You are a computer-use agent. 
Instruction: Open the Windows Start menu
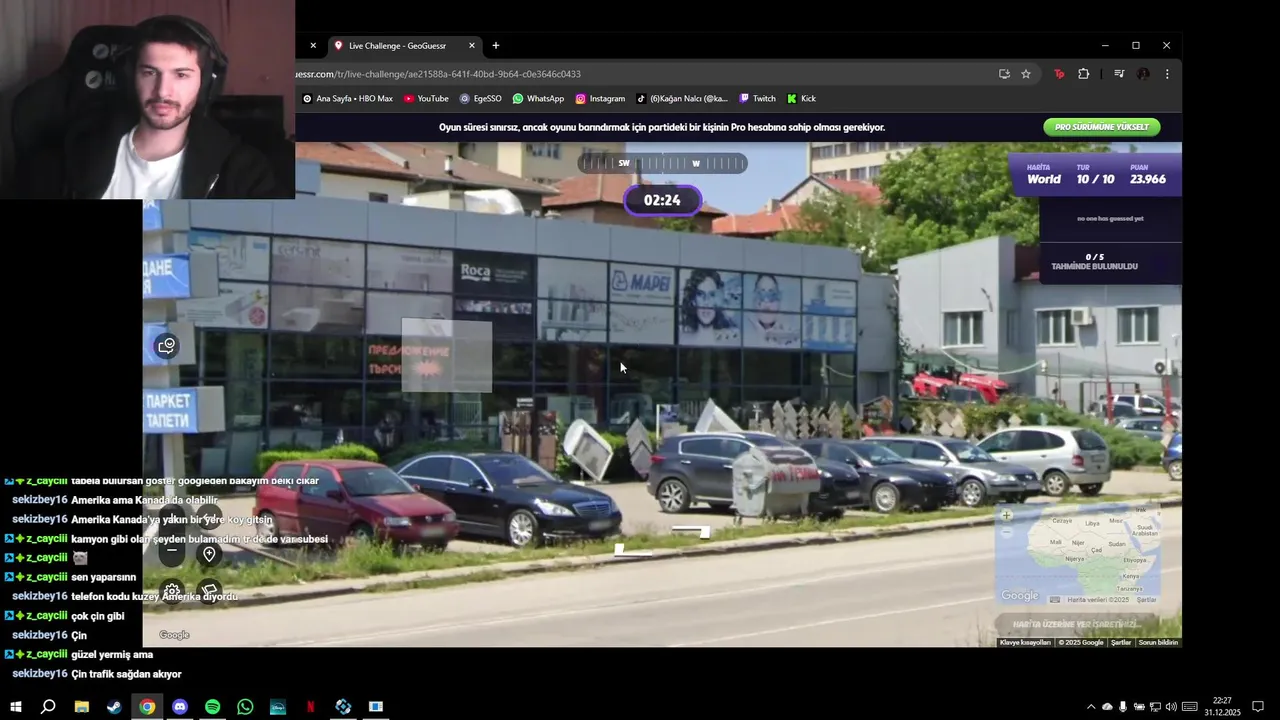click(x=16, y=707)
